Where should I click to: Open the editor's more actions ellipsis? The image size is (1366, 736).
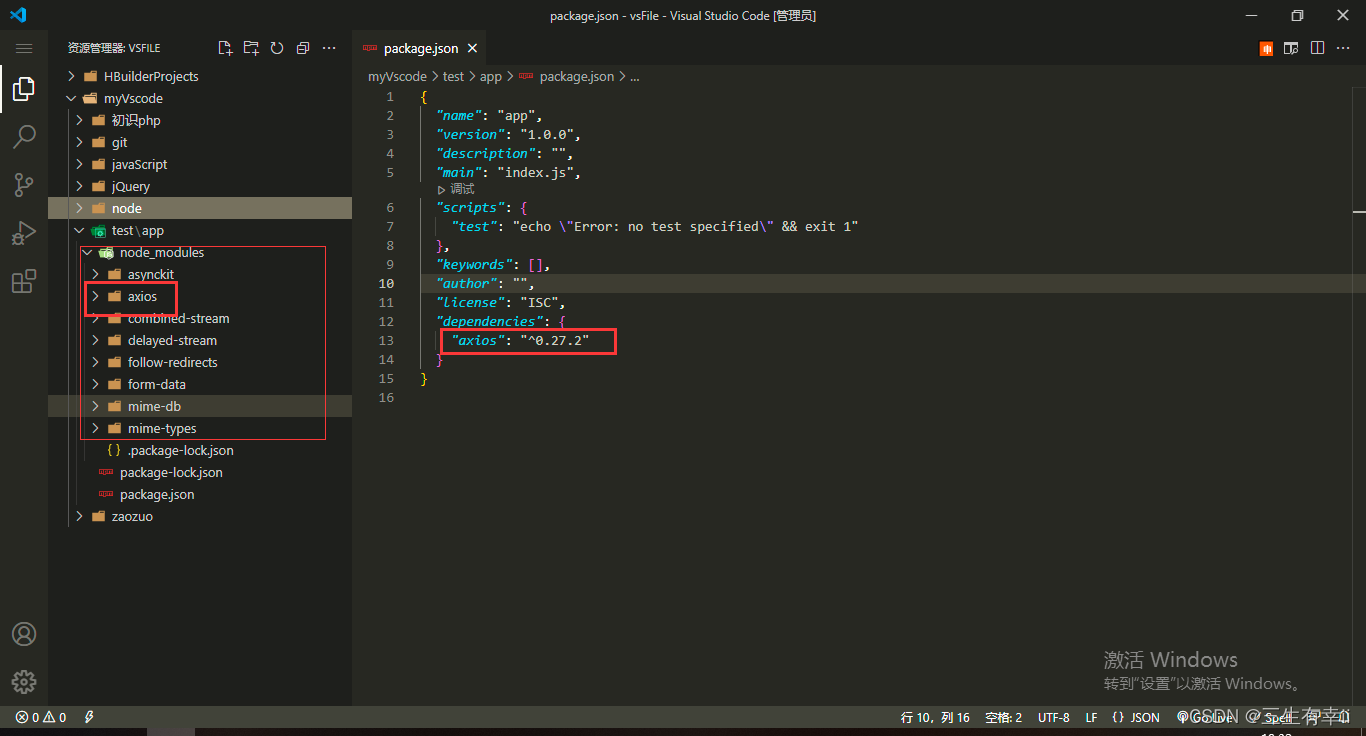tap(1343, 48)
